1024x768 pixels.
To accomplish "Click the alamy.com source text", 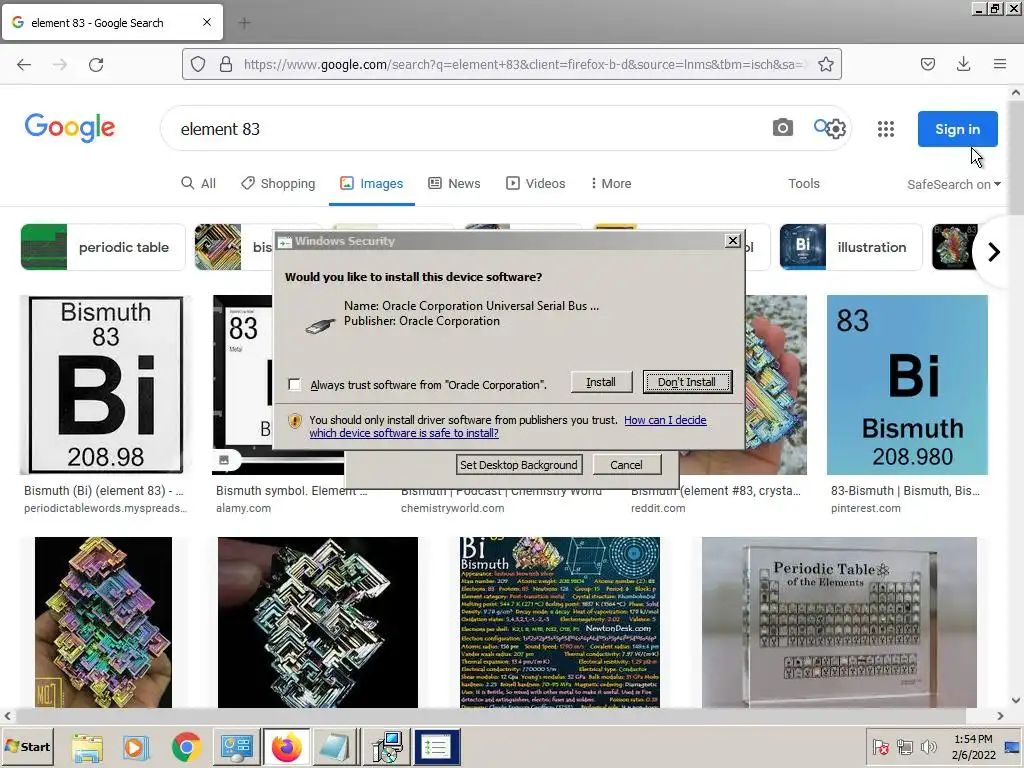I will click(243, 508).
